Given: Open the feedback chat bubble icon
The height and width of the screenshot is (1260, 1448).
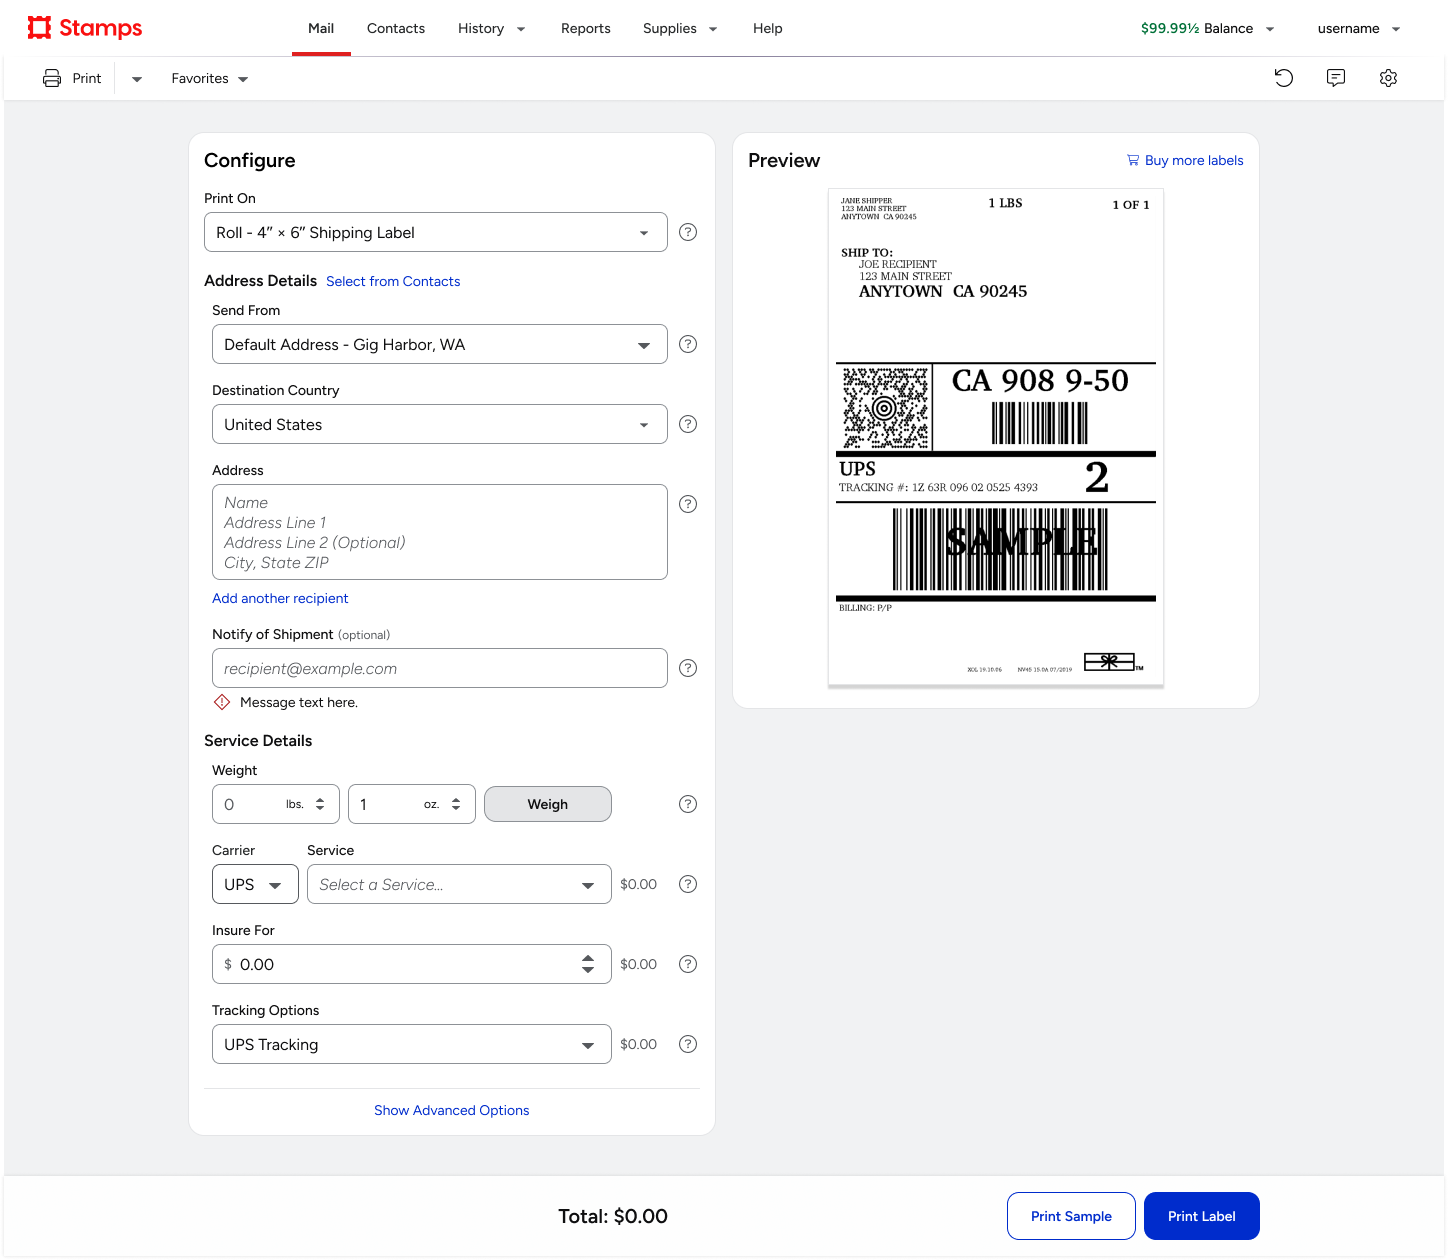Looking at the screenshot, I should (x=1336, y=78).
